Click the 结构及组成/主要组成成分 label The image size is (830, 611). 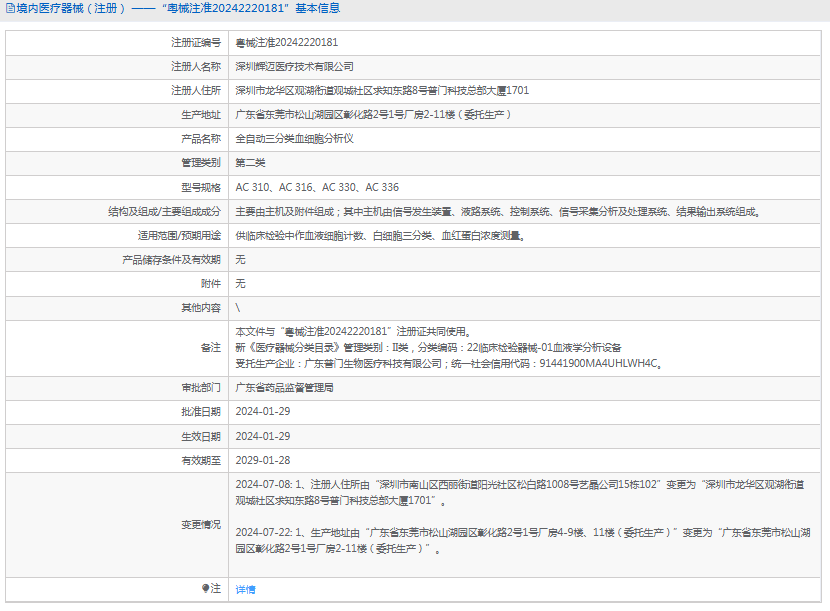[x=165, y=212]
